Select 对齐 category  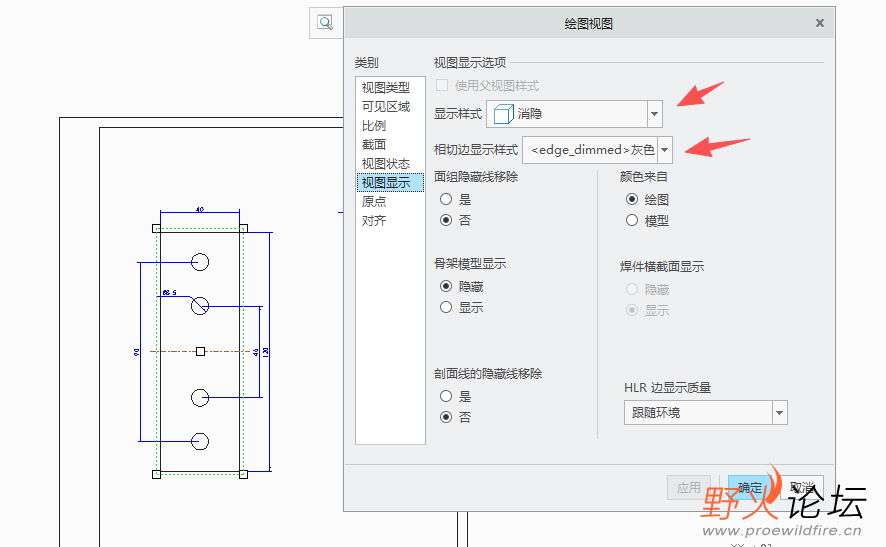374,220
